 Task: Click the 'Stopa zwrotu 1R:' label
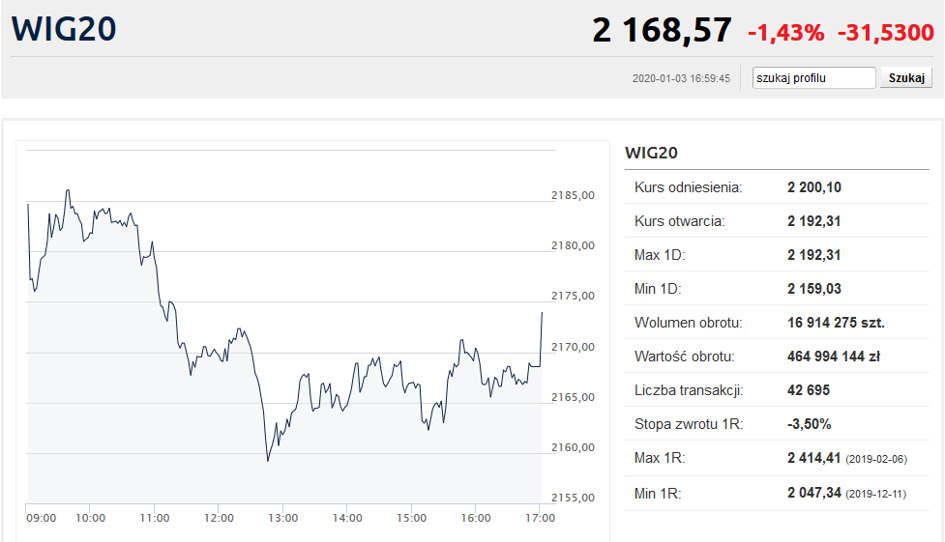pyautogui.click(x=688, y=424)
